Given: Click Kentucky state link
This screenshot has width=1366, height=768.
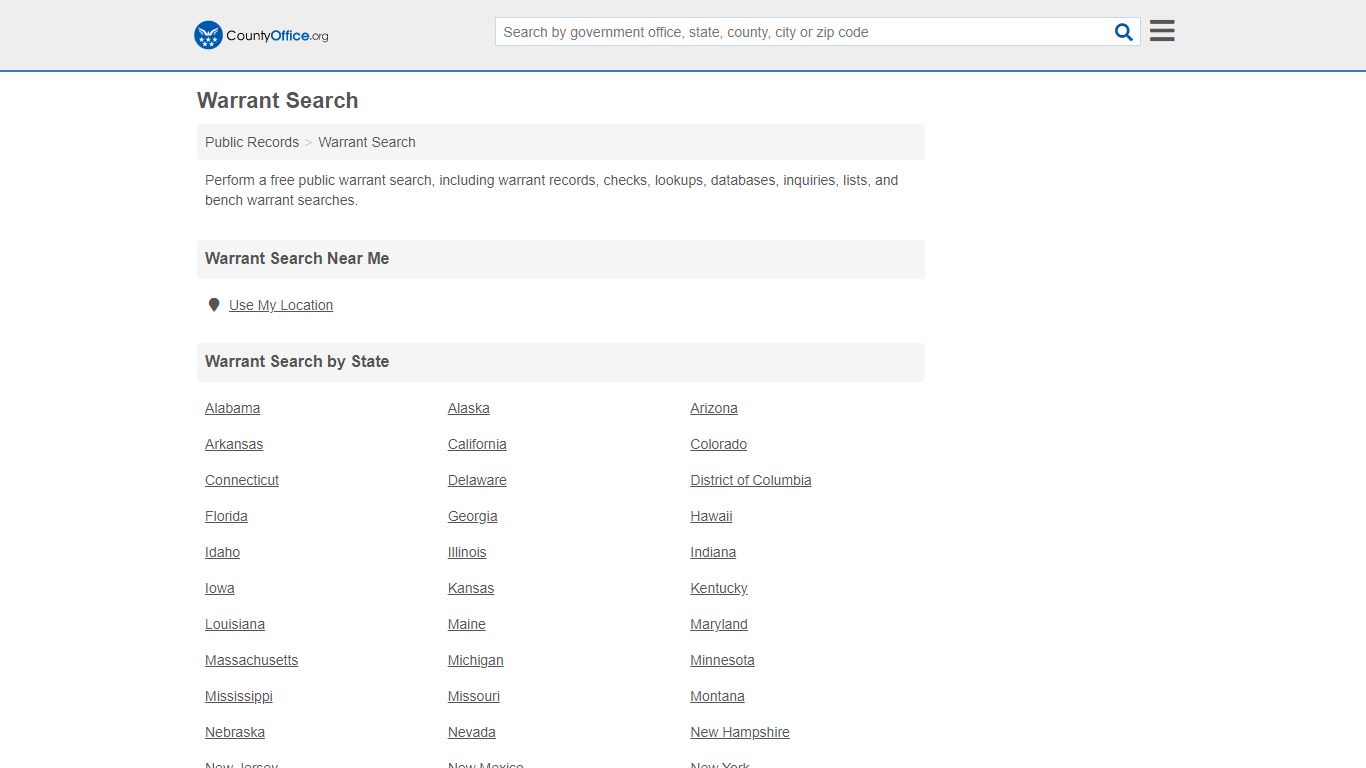Looking at the screenshot, I should (719, 588).
